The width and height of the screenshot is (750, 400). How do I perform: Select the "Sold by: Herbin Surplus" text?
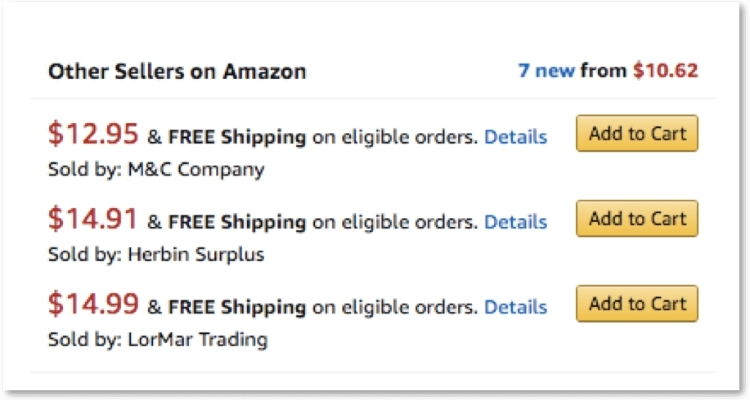(x=156, y=254)
